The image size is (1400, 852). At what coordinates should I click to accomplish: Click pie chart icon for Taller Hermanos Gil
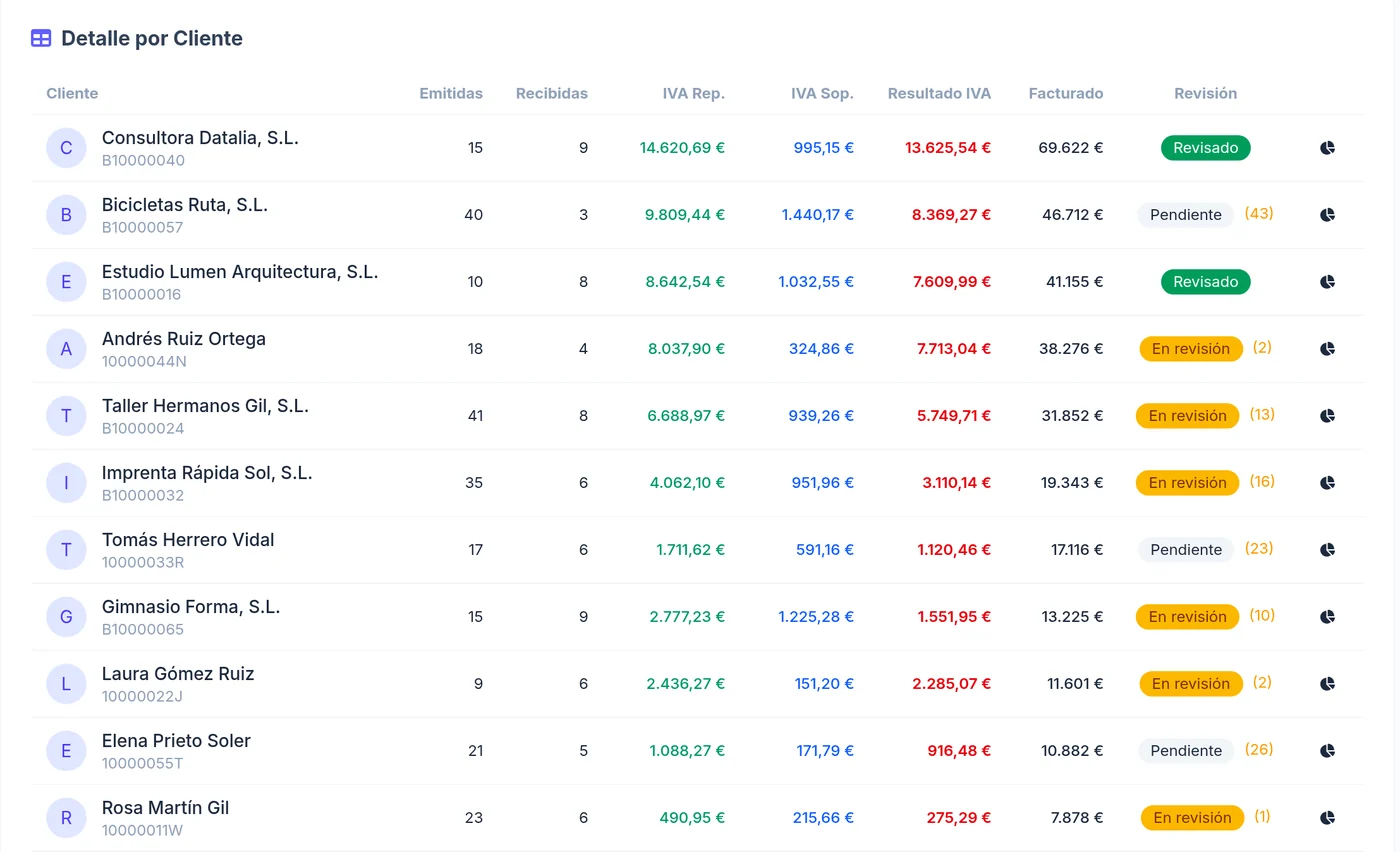click(x=1327, y=416)
